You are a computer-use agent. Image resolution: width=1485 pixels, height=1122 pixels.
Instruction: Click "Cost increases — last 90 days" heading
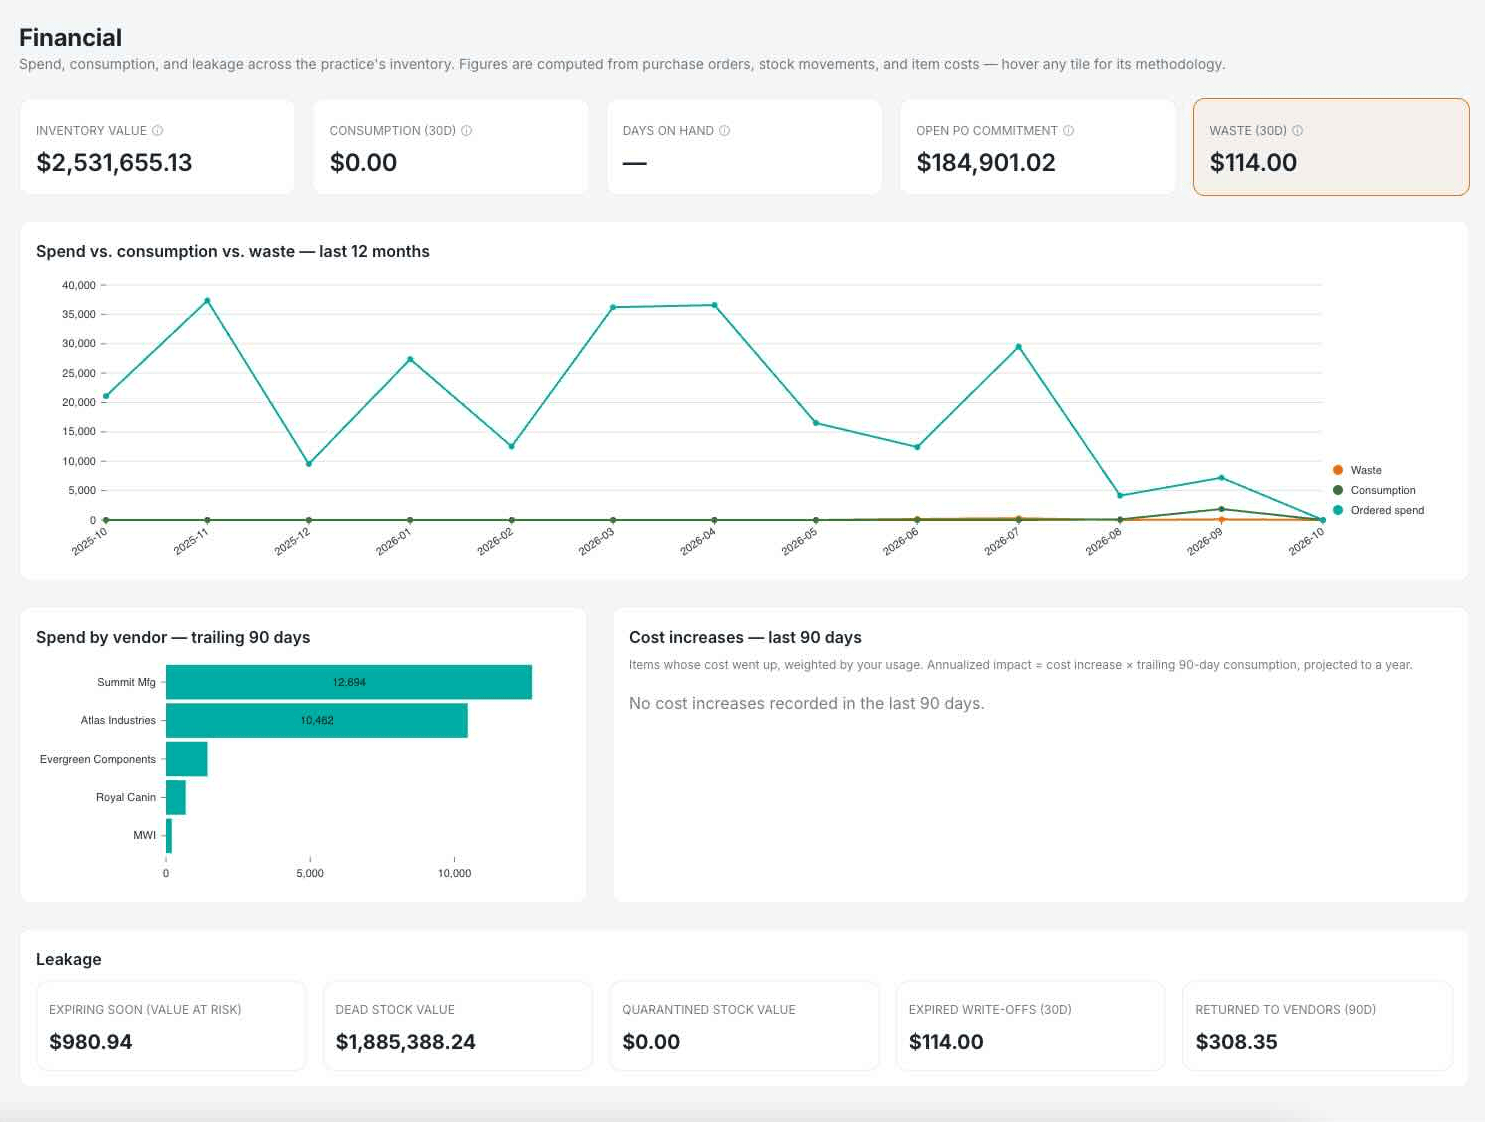pos(745,638)
